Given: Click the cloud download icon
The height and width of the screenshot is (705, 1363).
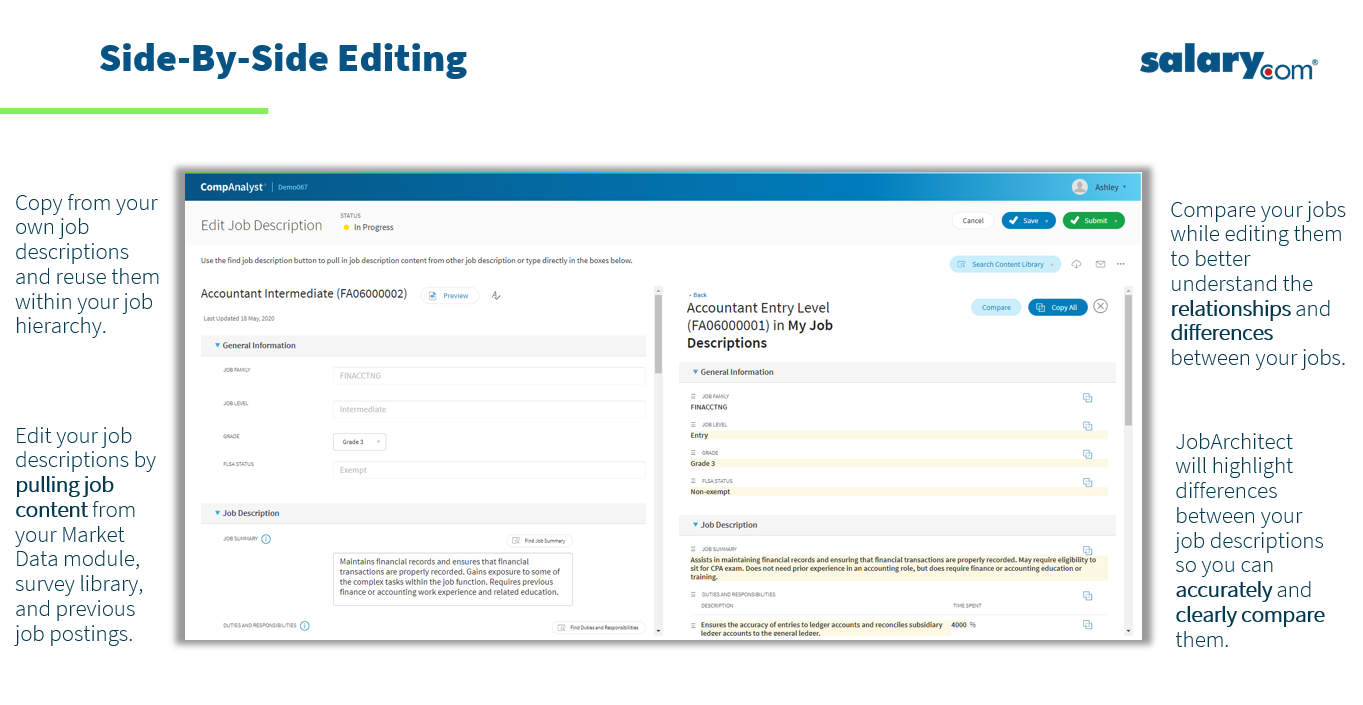Looking at the screenshot, I should pyautogui.click(x=1076, y=264).
